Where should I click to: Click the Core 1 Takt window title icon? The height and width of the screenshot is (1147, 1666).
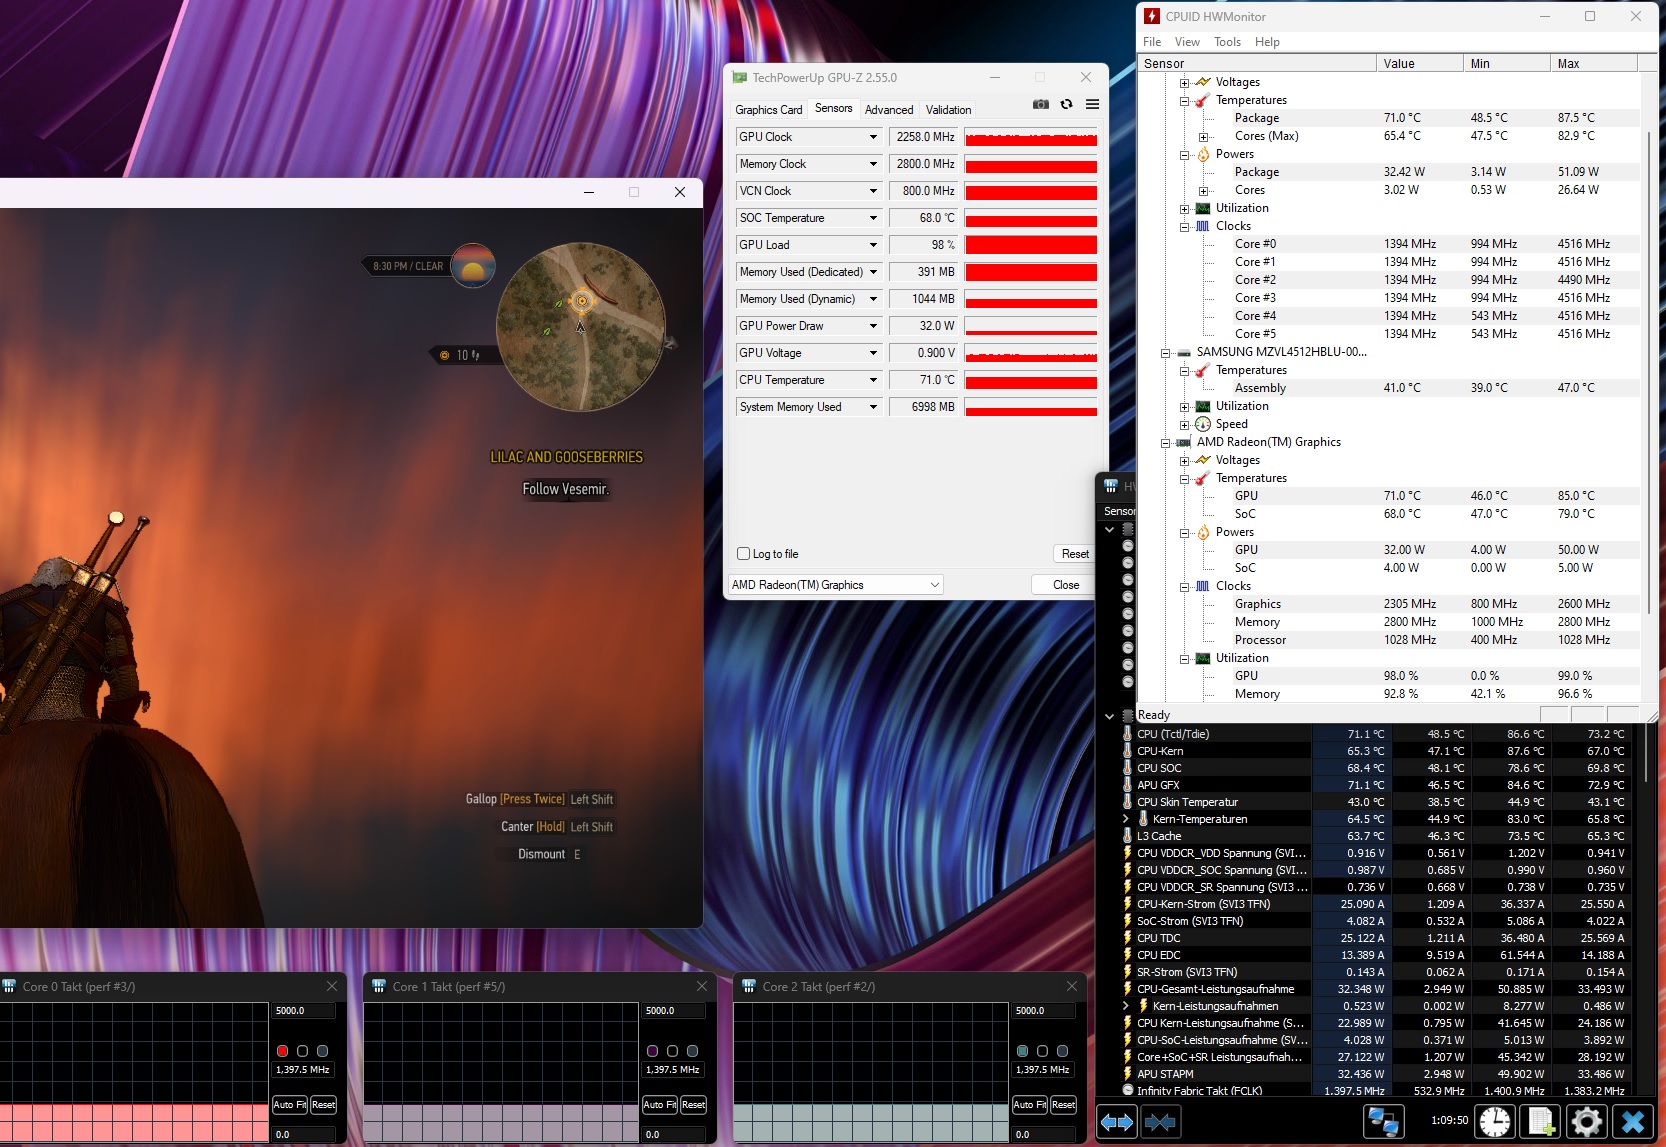click(379, 986)
